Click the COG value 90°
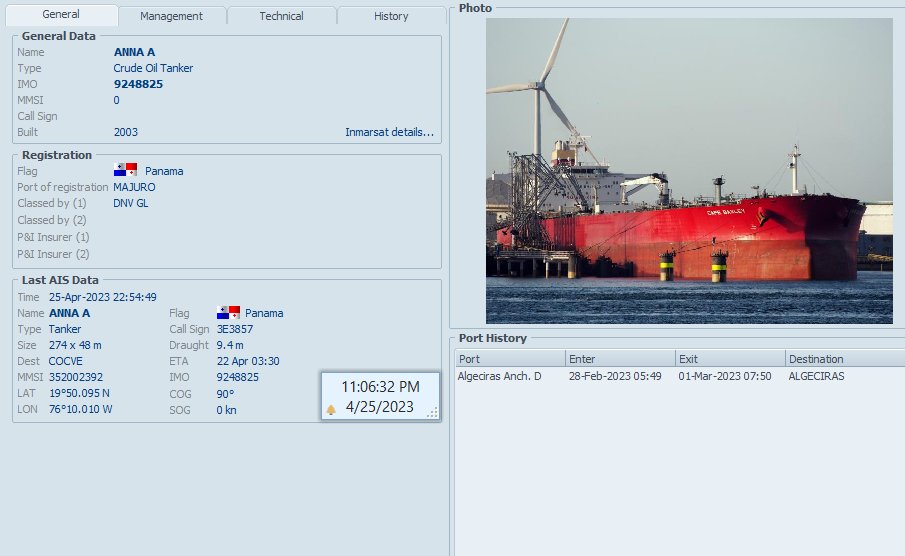This screenshot has height=556, width=905. [x=225, y=394]
